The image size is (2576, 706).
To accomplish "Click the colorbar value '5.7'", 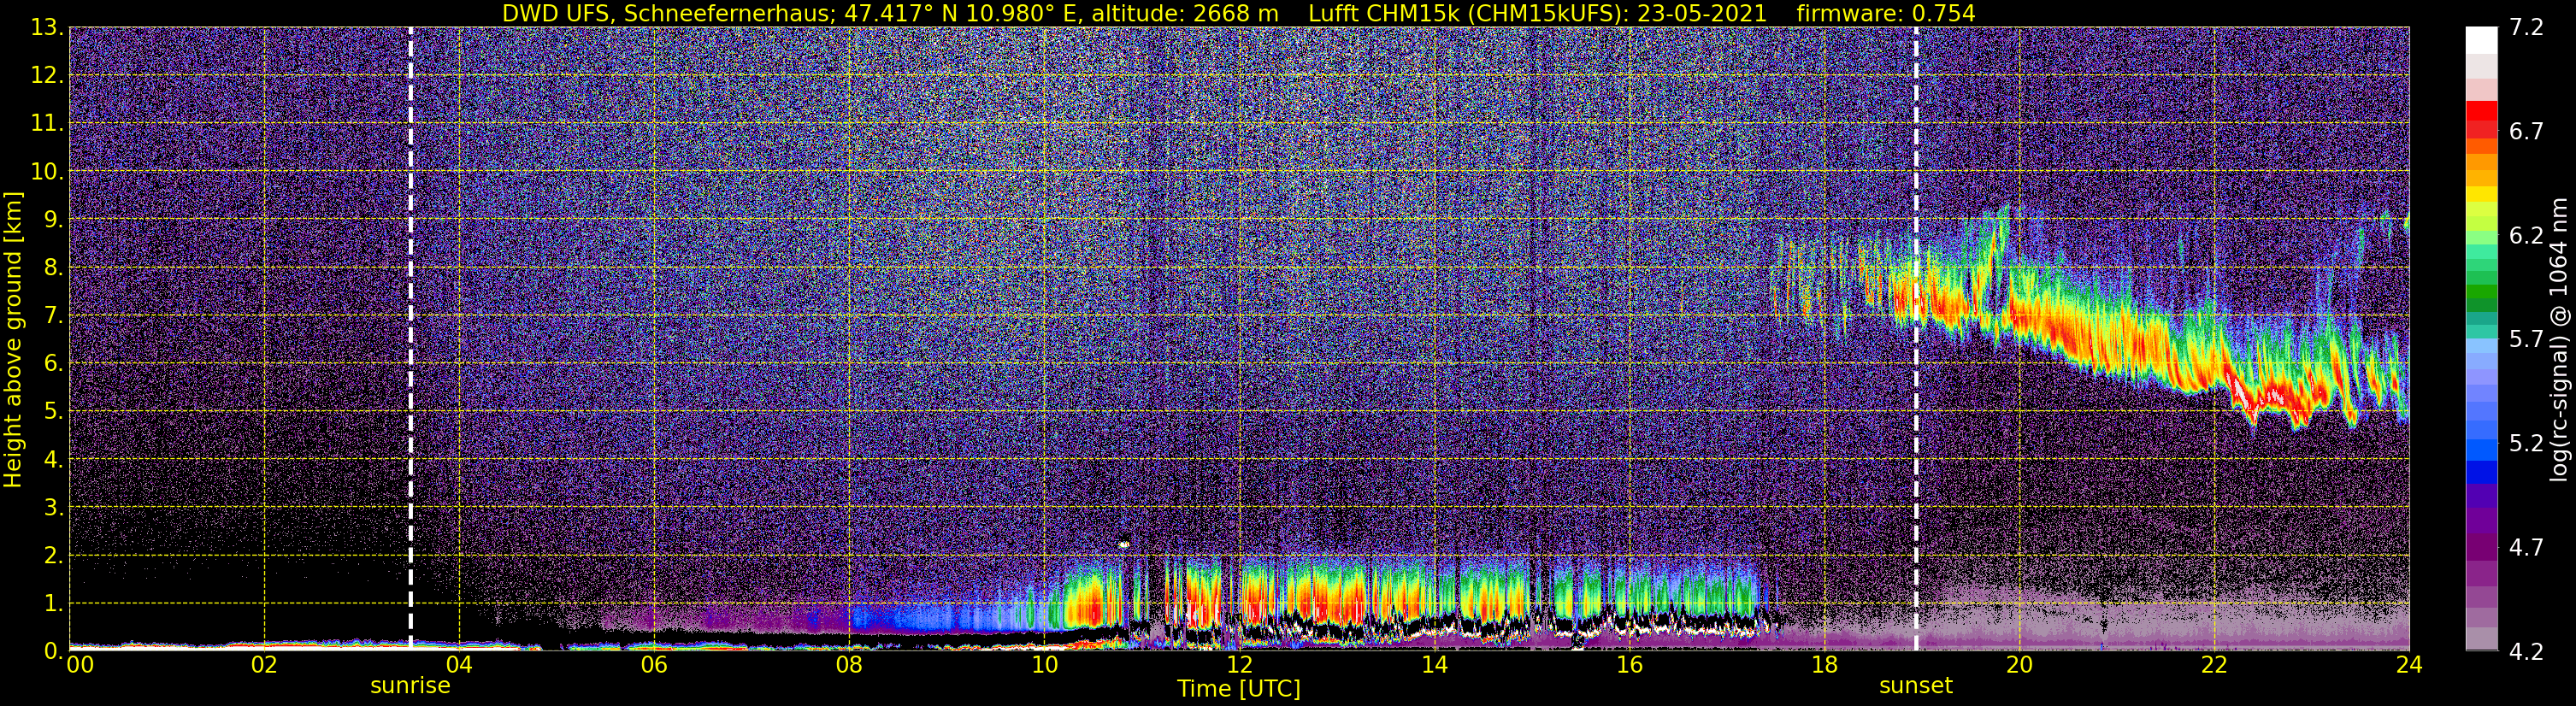I will coord(2526,340).
